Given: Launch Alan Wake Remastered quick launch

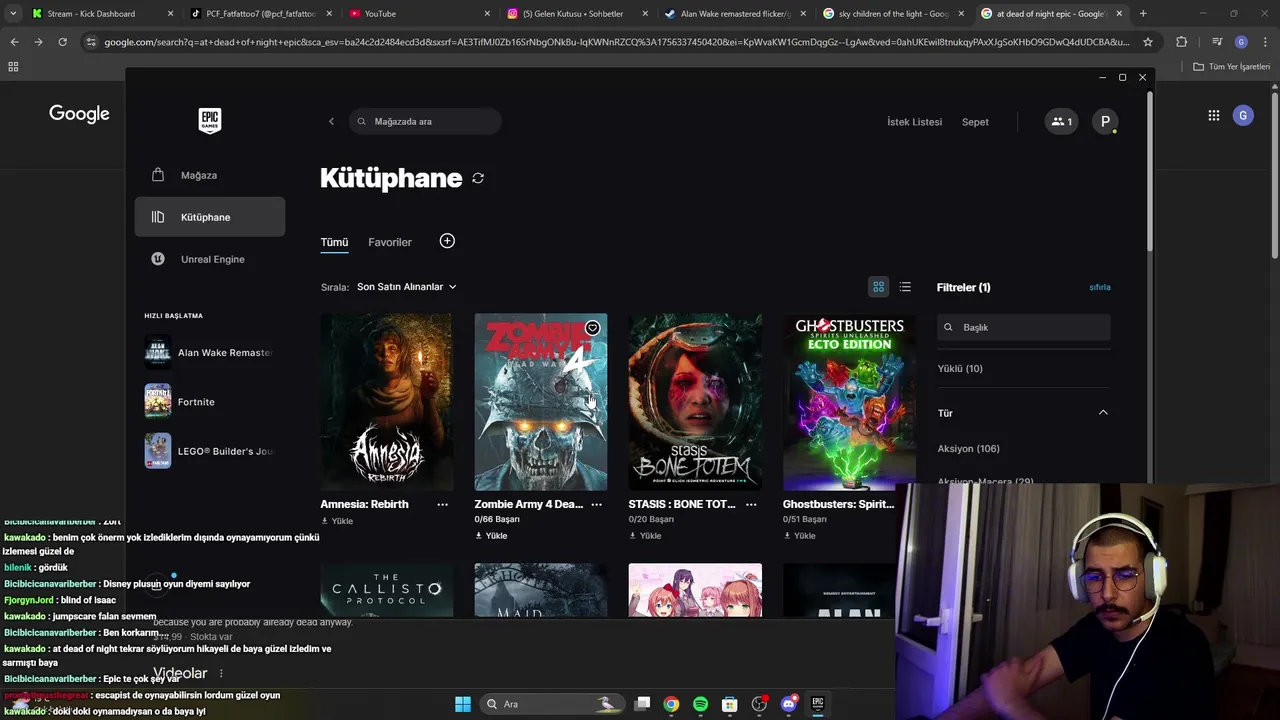Looking at the screenshot, I should pyautogui.click(x=209, y=352).
